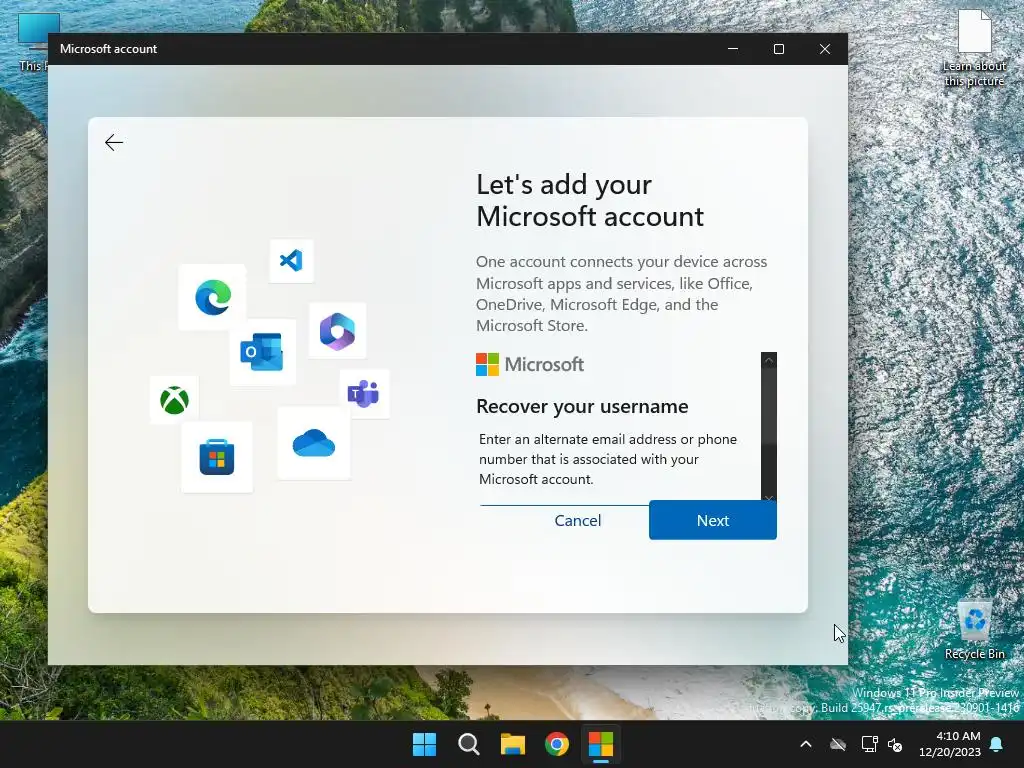Image resolution: width=1024 pixels, height=768 pixels.
Task: Maximize the Microsoft account window
Action: pyautogui.click(x=778, y=49)
